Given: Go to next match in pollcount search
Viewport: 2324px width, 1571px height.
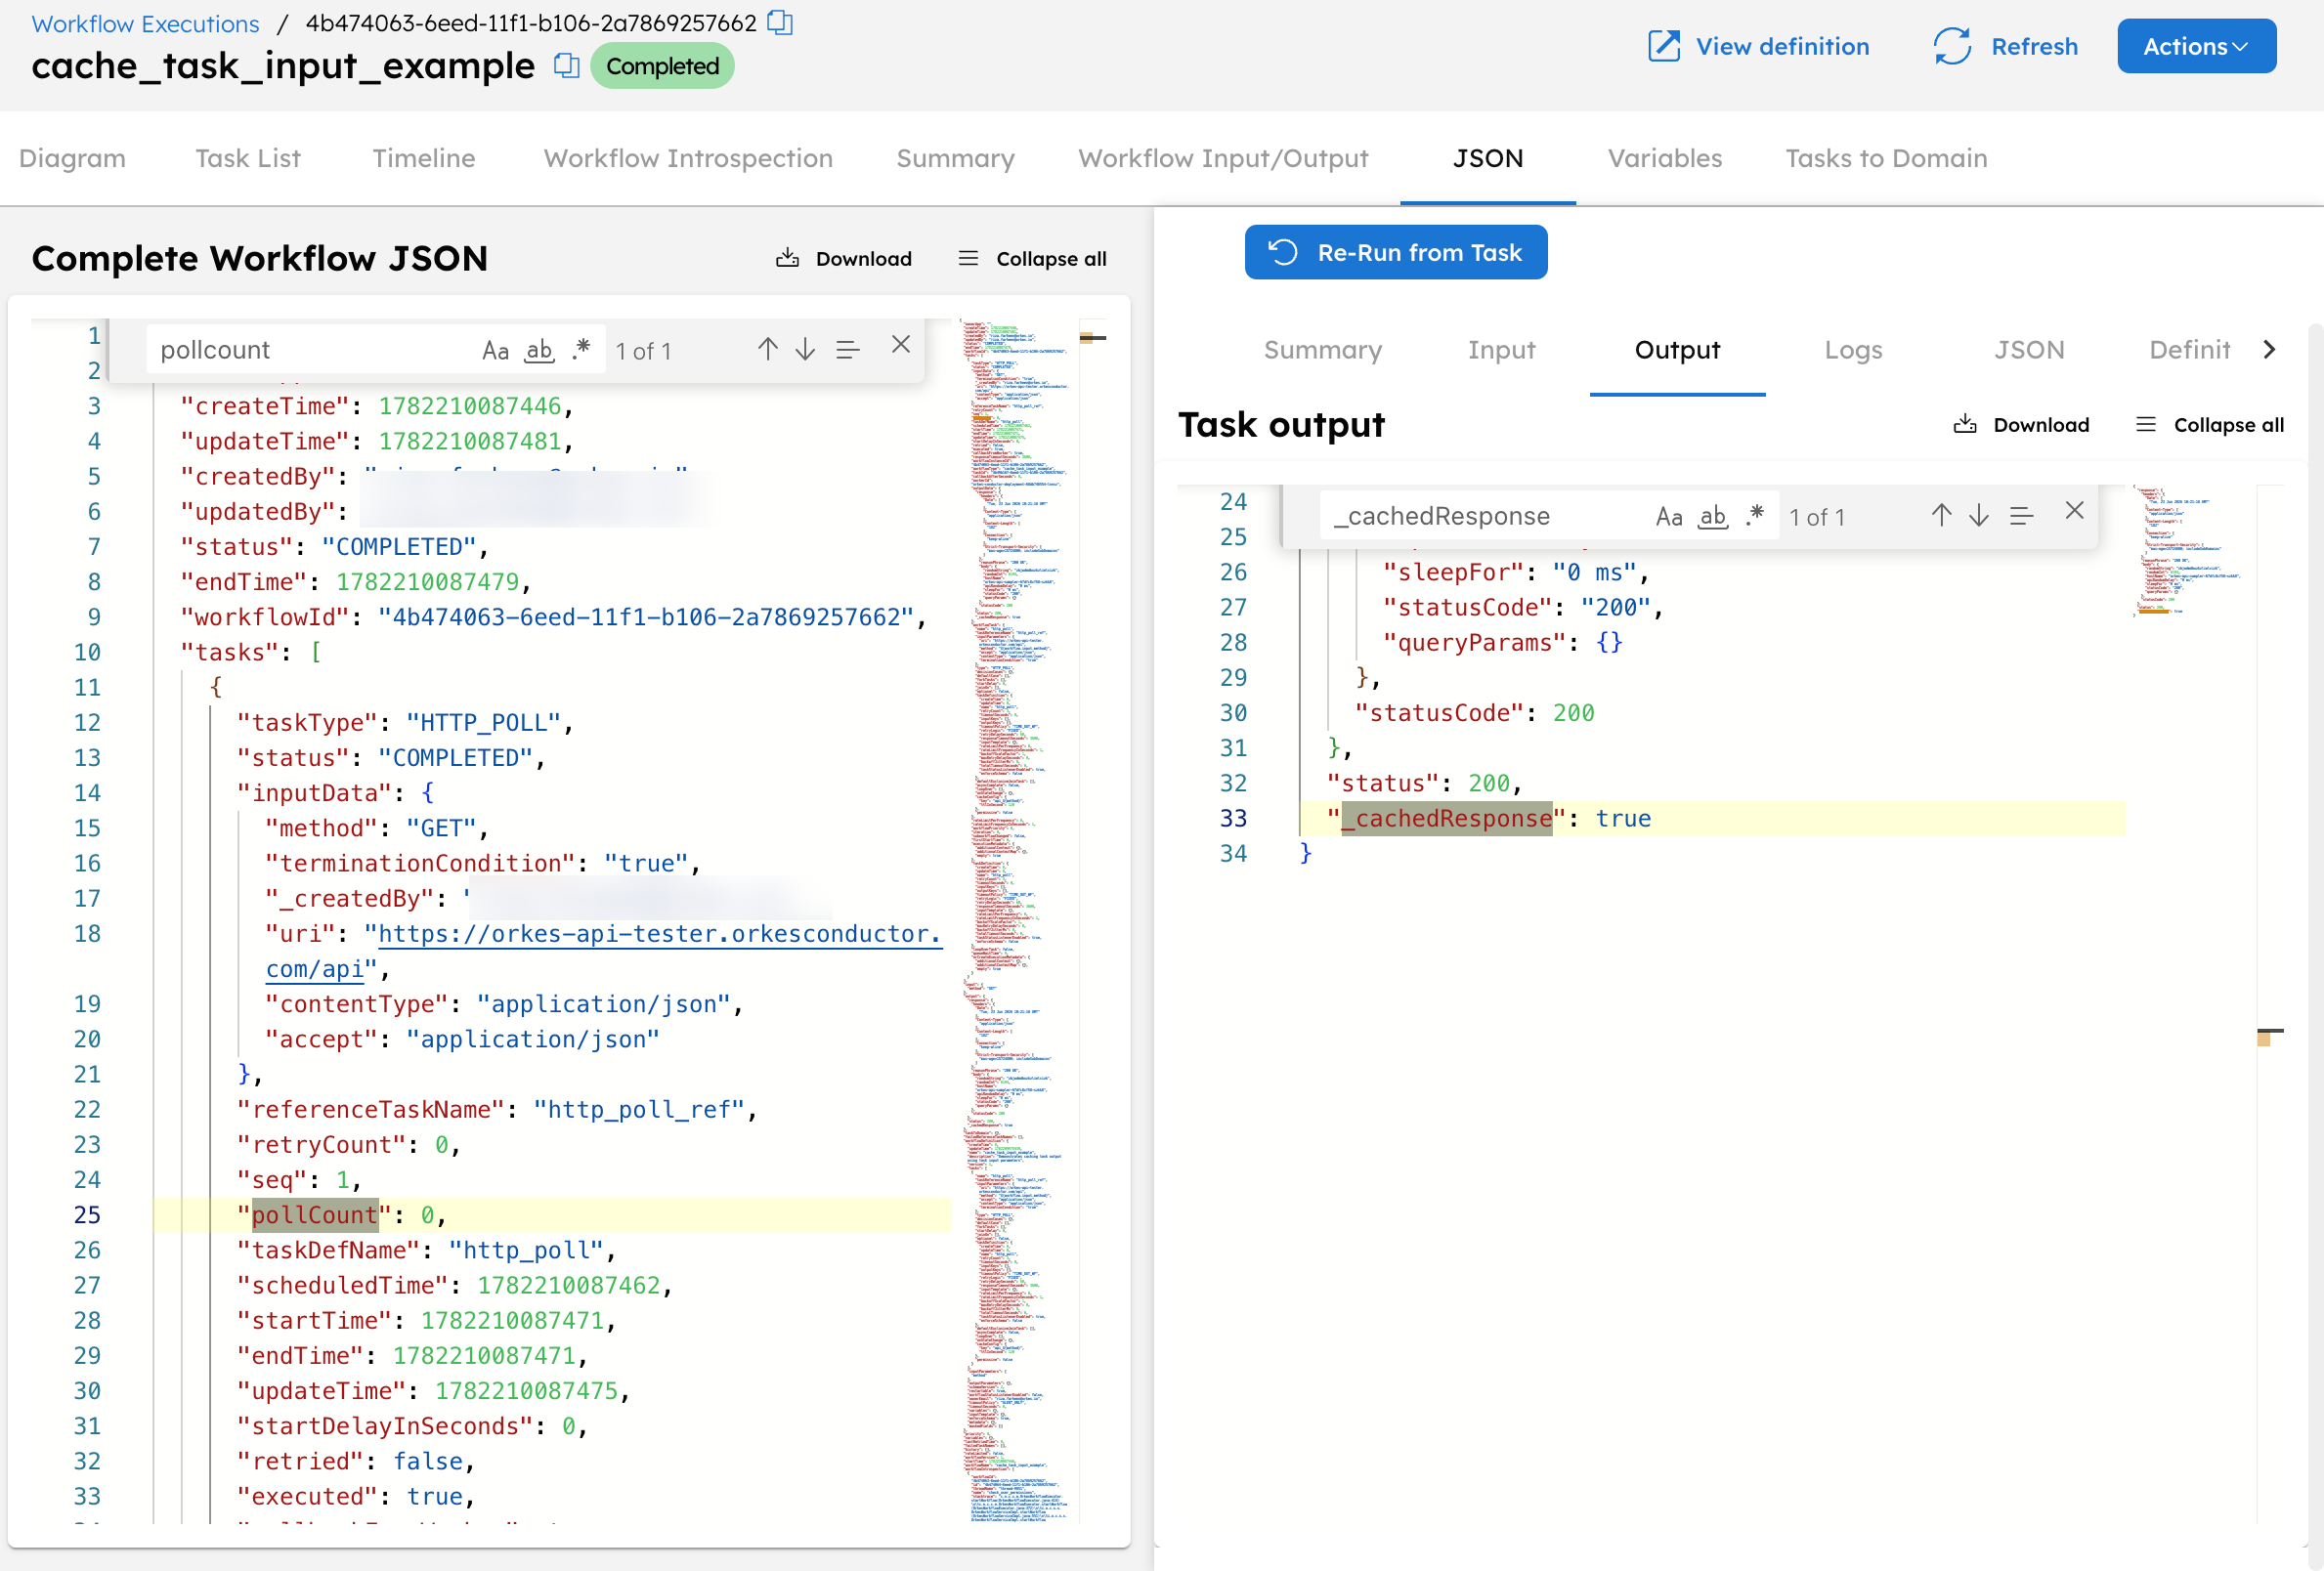Looking at the screenshot, I should [x=805, y=349].
